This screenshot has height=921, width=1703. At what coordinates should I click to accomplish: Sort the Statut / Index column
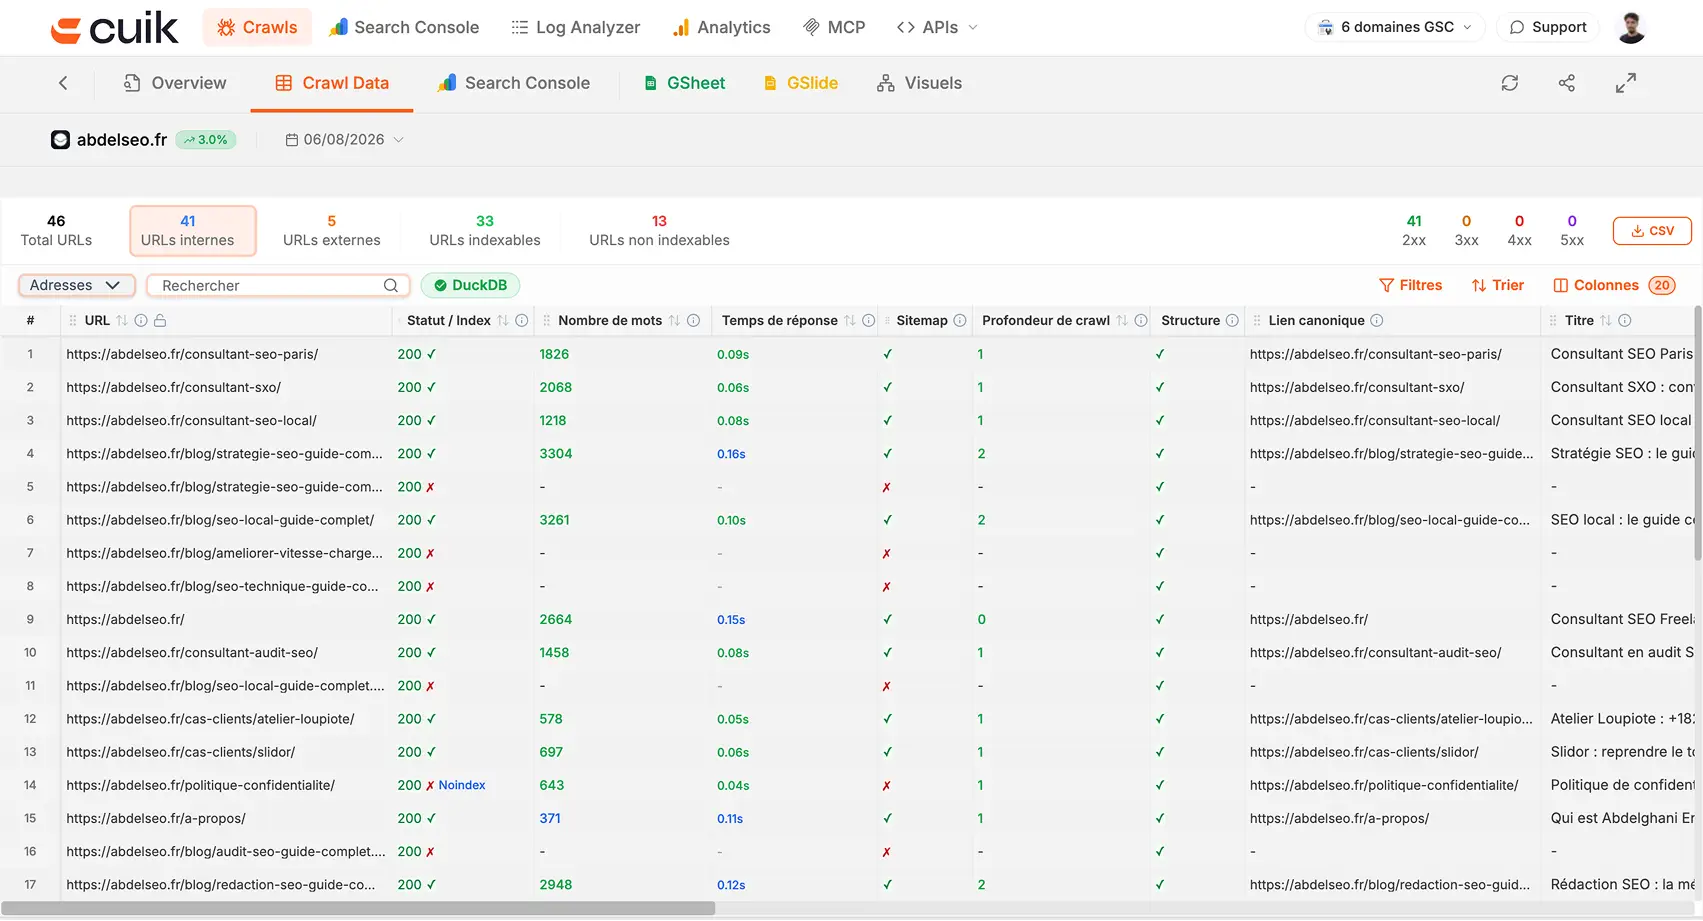point(503,320)
